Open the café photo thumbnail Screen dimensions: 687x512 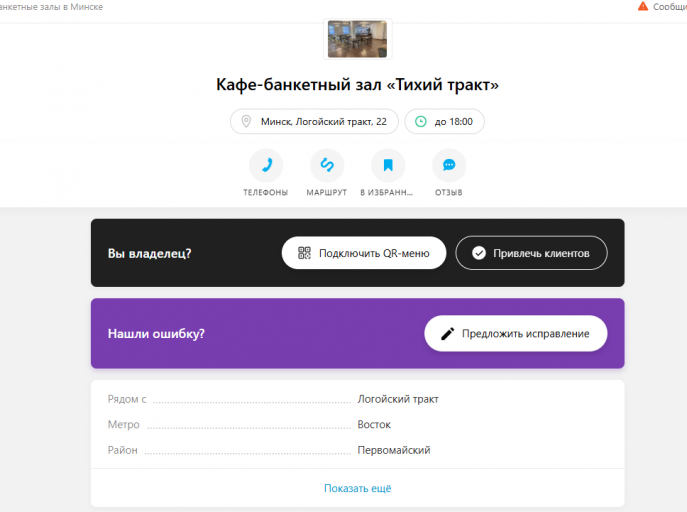[x=358, y=39]
